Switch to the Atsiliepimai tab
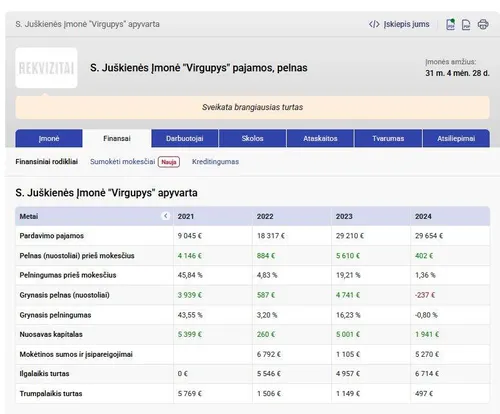 pos(456,138)
